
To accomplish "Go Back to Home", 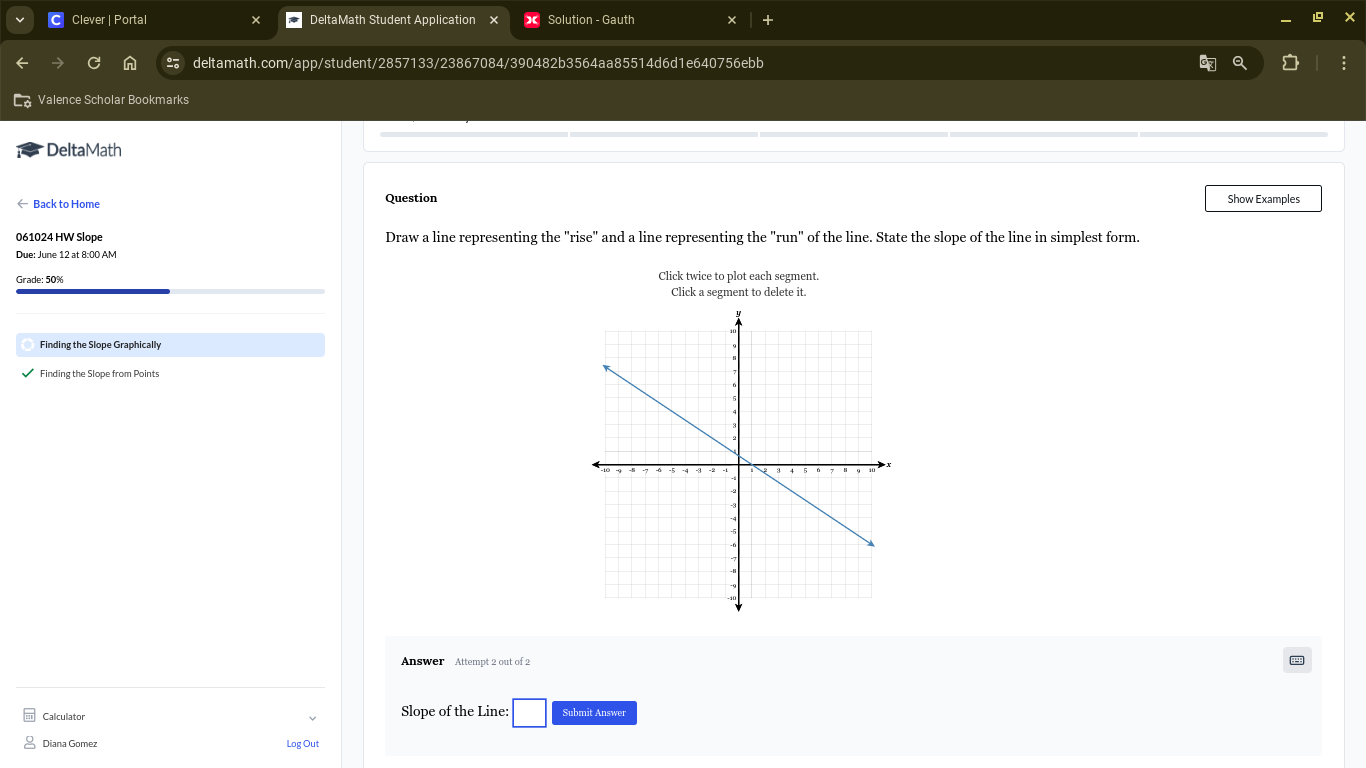I will (x=58, y=204).
